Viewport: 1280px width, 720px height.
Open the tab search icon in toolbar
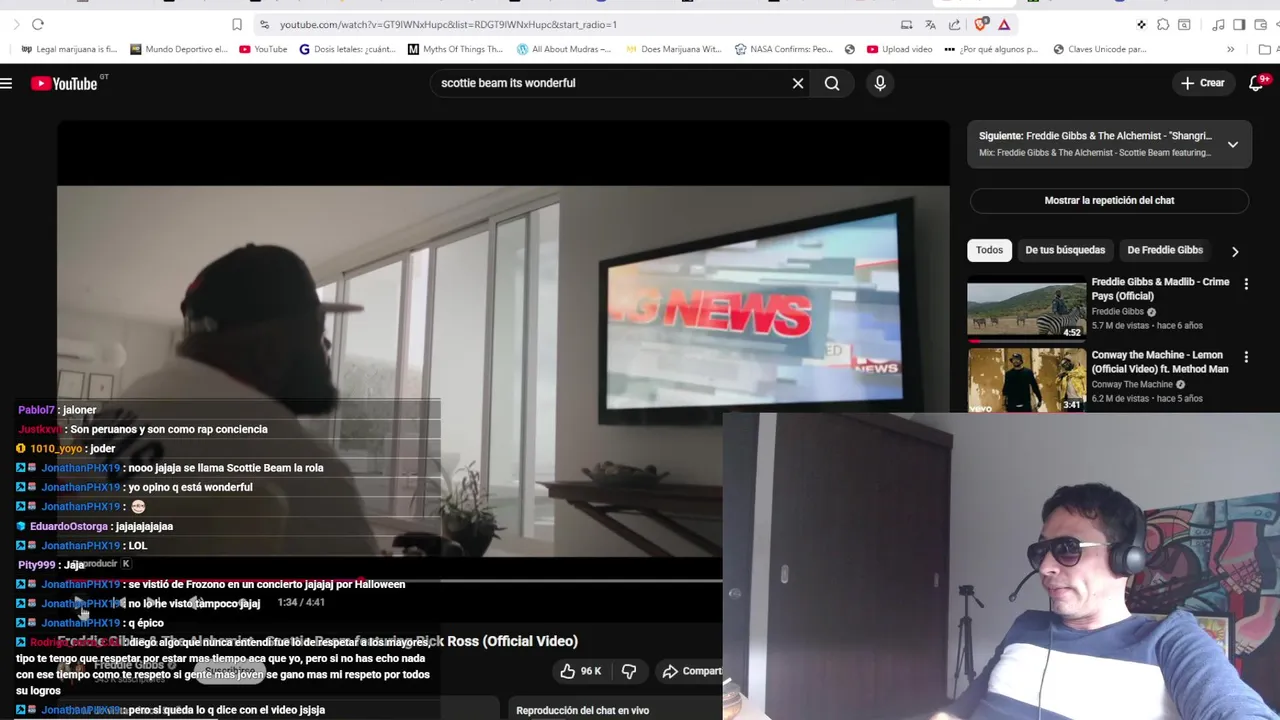pos(1184,24)
